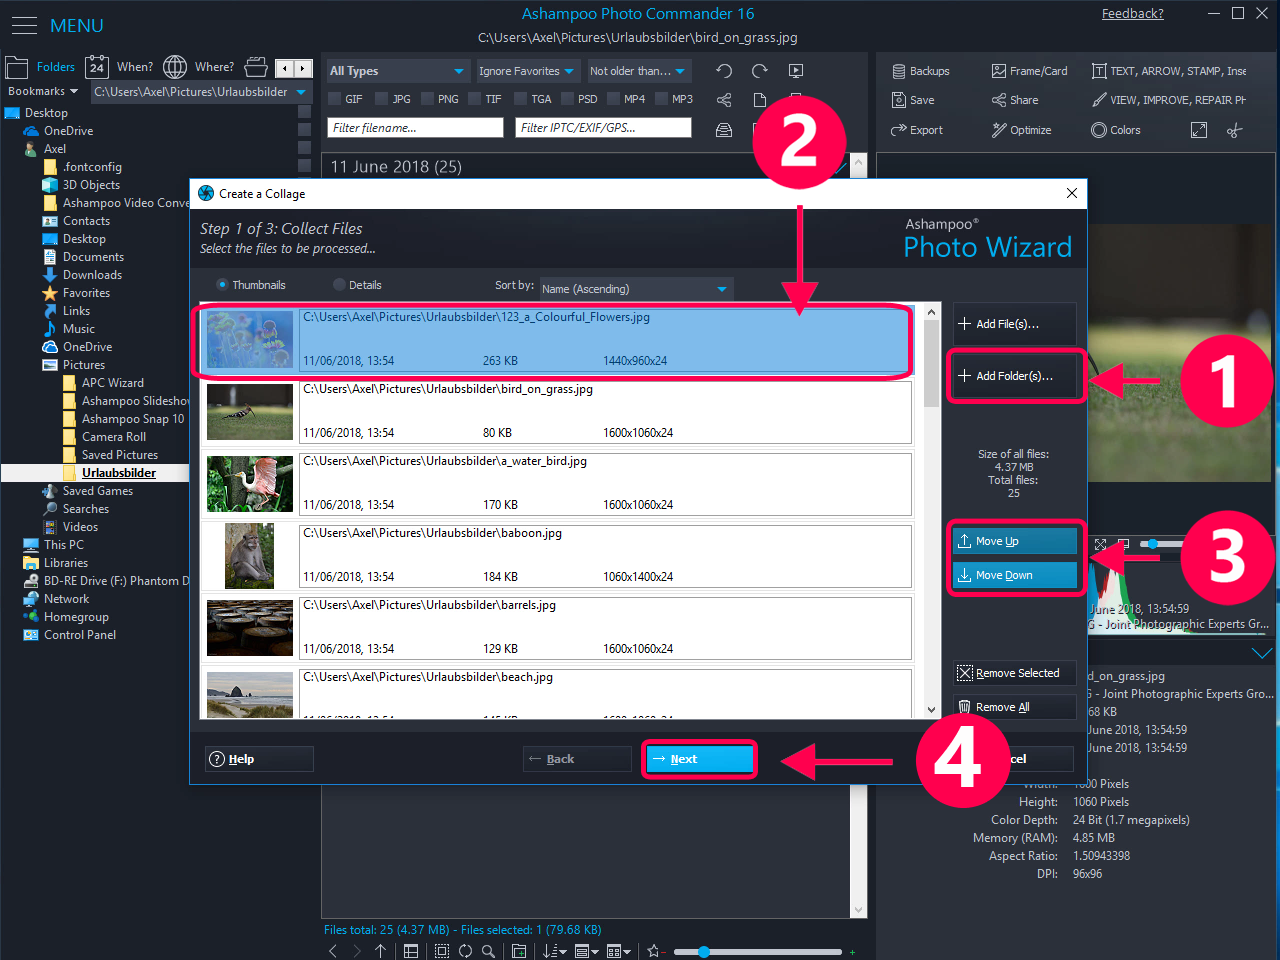Click Add Folder(s) button
The width and height of the screenshot is (1280, 960).
pyautogui.click(x=1014, y=376)
